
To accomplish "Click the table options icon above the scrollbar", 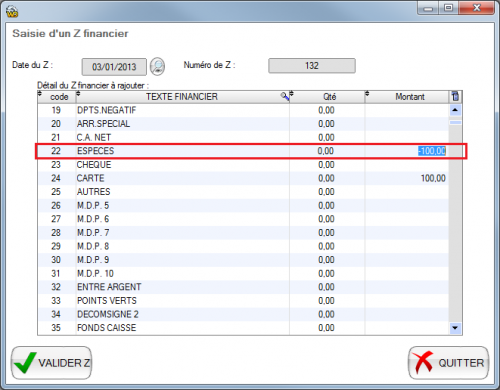I will tap(455, 97).
